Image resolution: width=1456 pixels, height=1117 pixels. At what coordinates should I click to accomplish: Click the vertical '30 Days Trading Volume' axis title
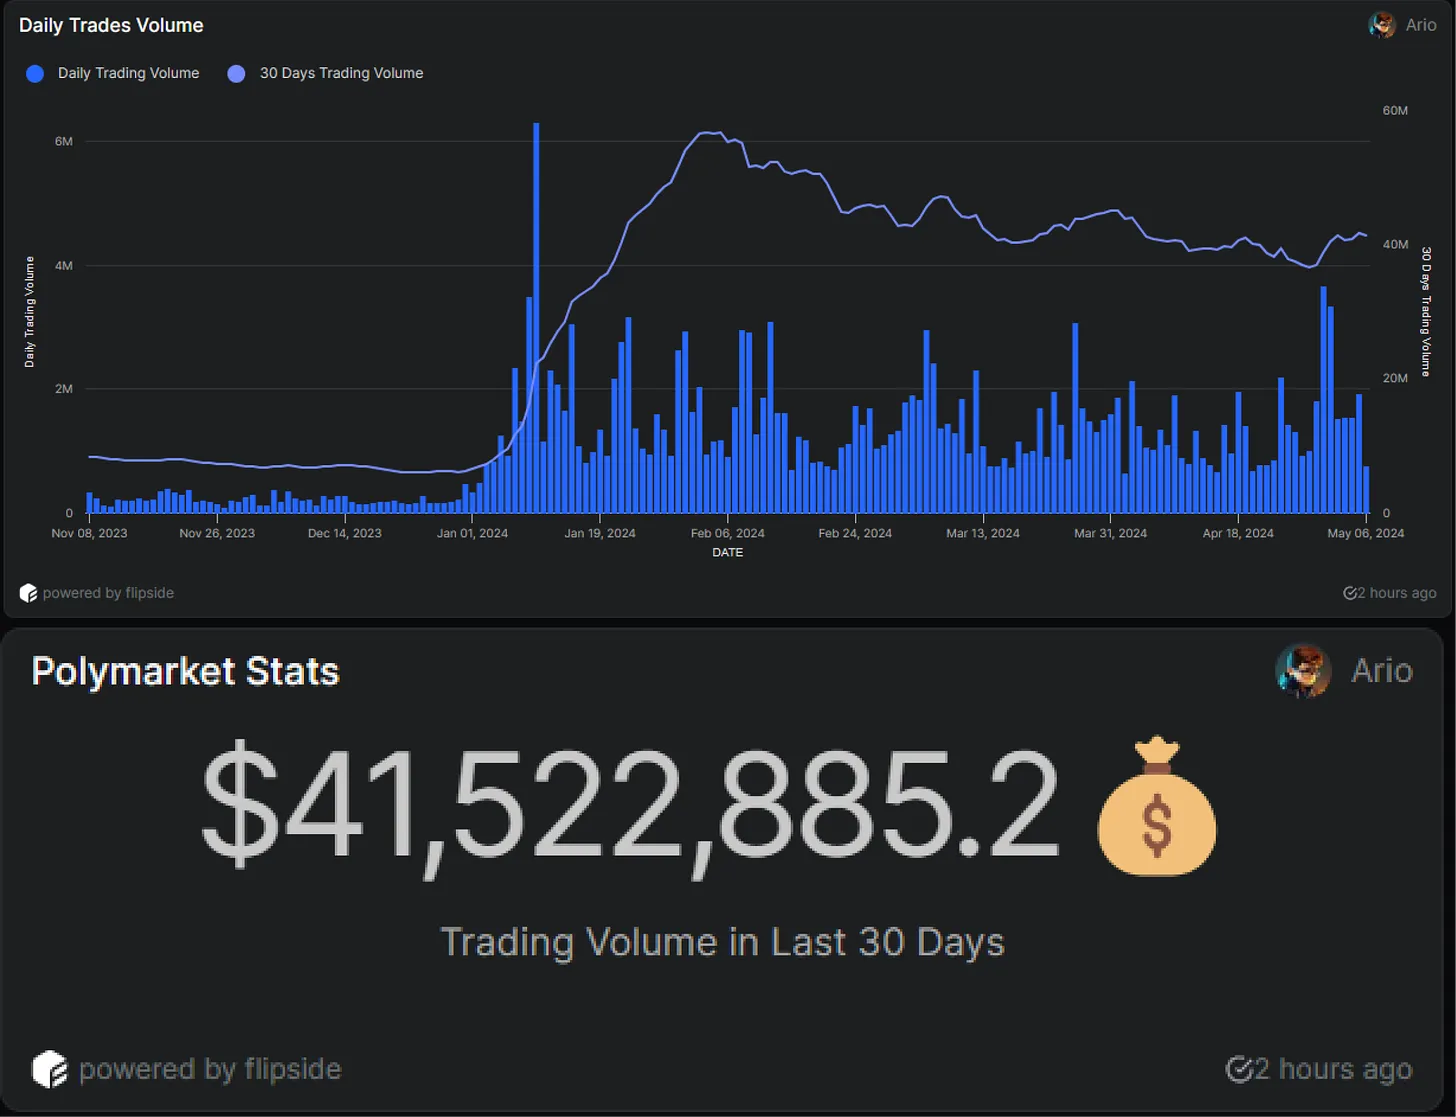(1426, 312)
